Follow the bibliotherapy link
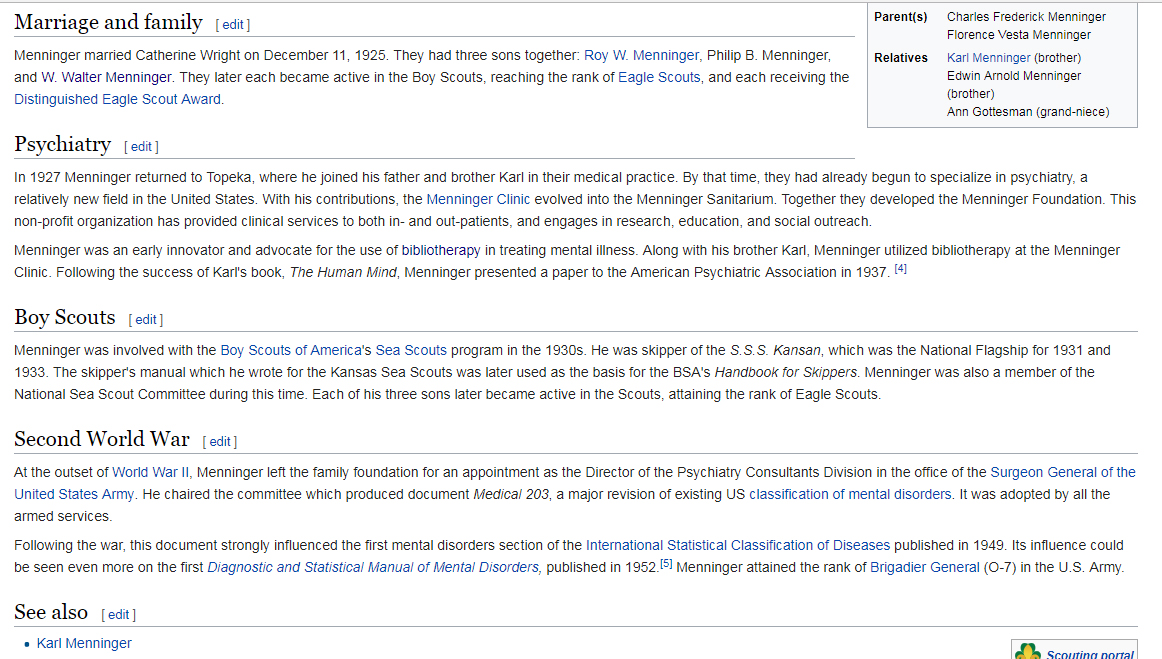Viewport: 1162px width, 659px height. (x=441, y=251)
